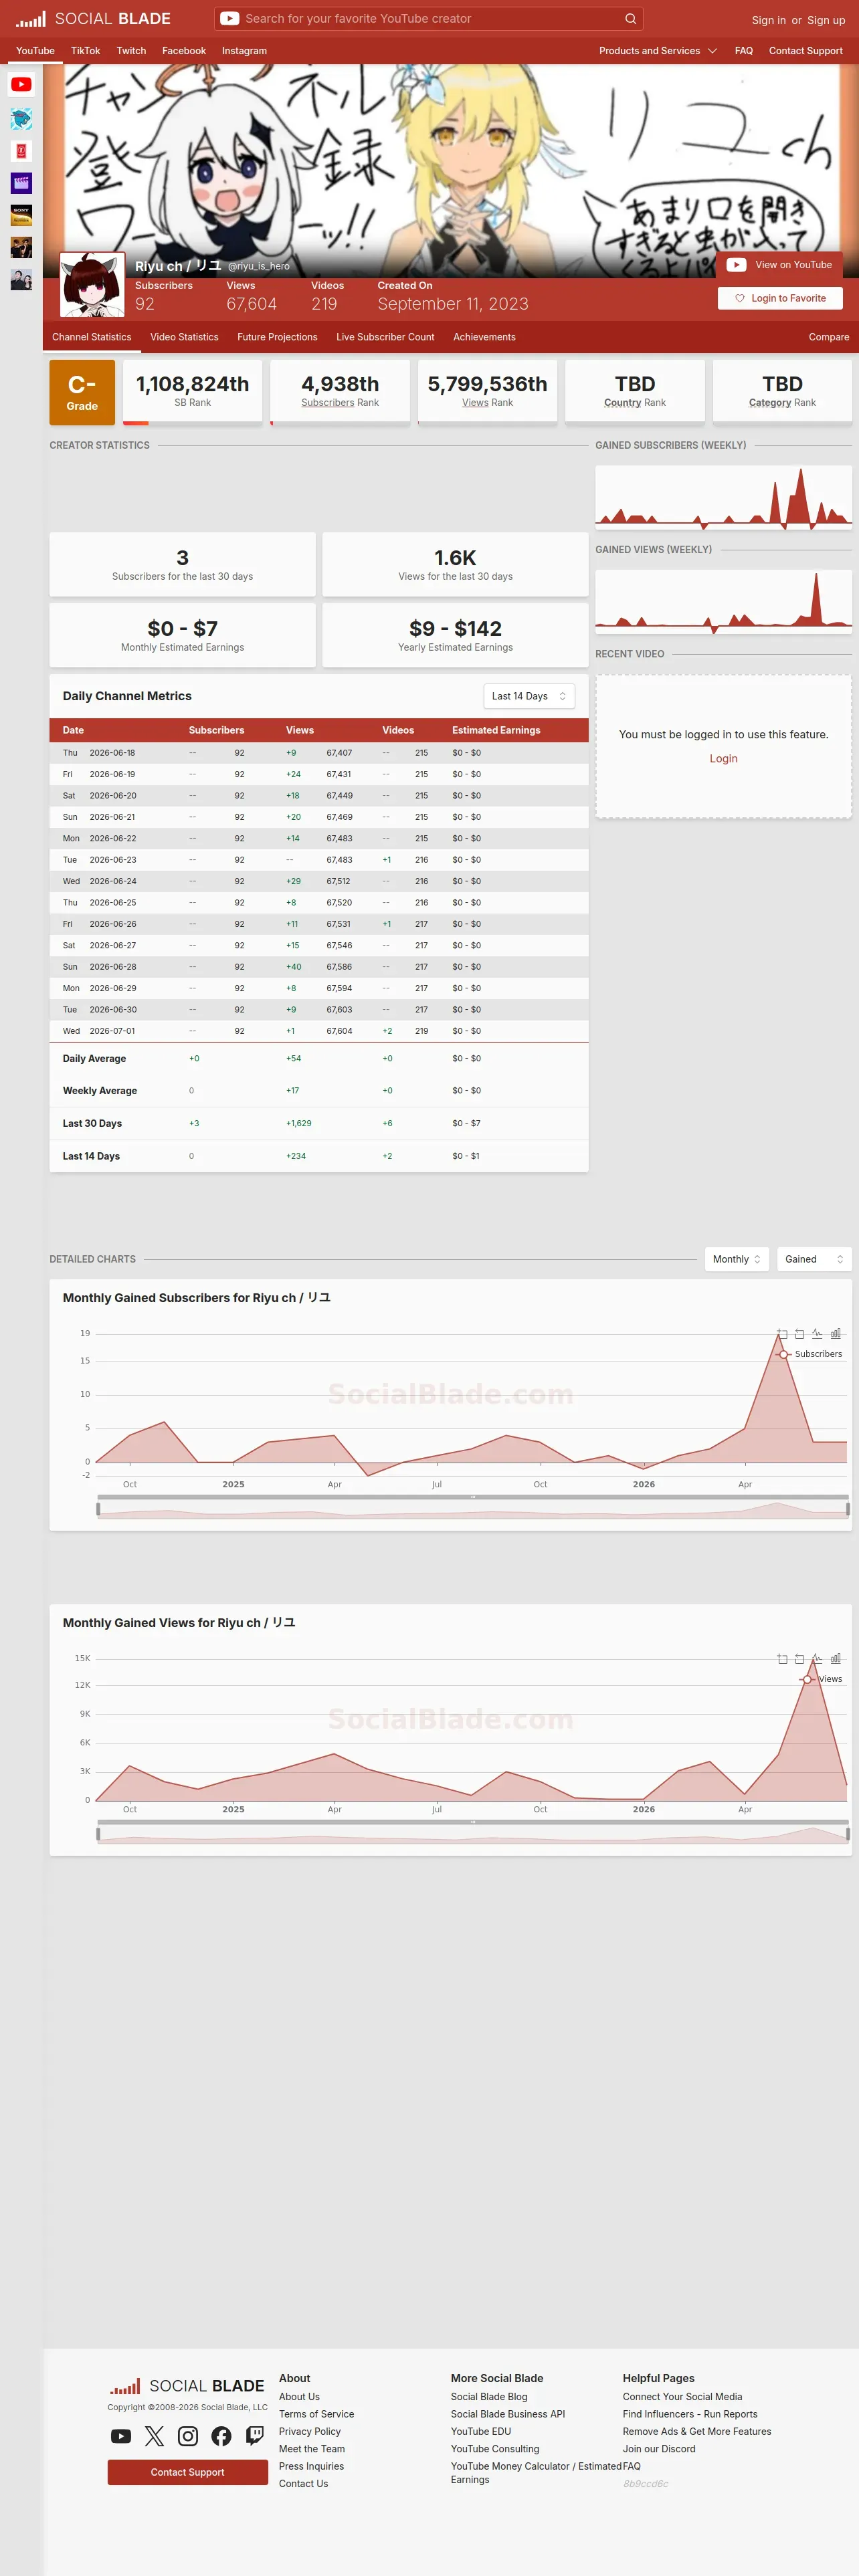Image resolution: width=859 pixels, height=2576 pixels.
Task: Switch to the Twitch platform tab
Action: [x=131, y=51]
